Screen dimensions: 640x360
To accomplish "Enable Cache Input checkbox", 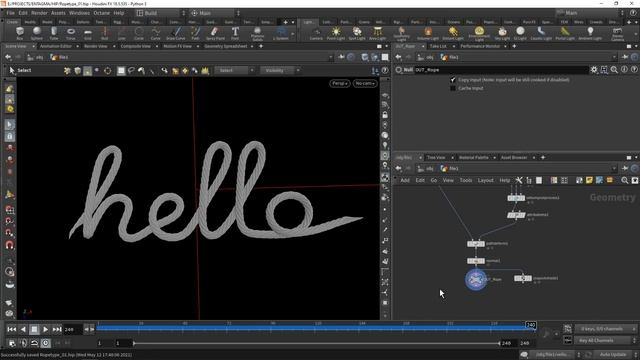I will pos(453,88).
